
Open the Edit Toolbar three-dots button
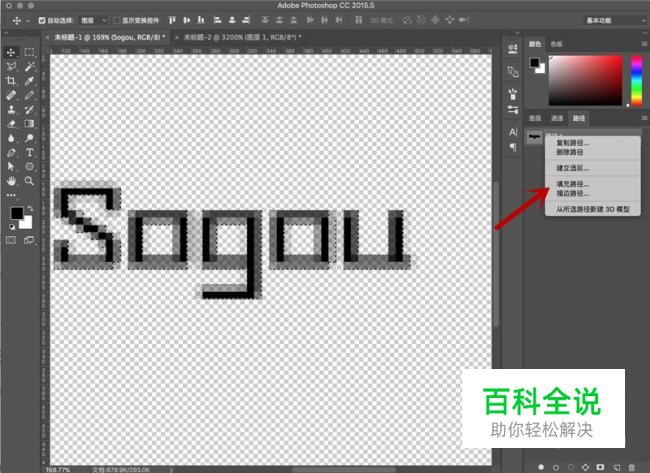(x=11, y=195)
